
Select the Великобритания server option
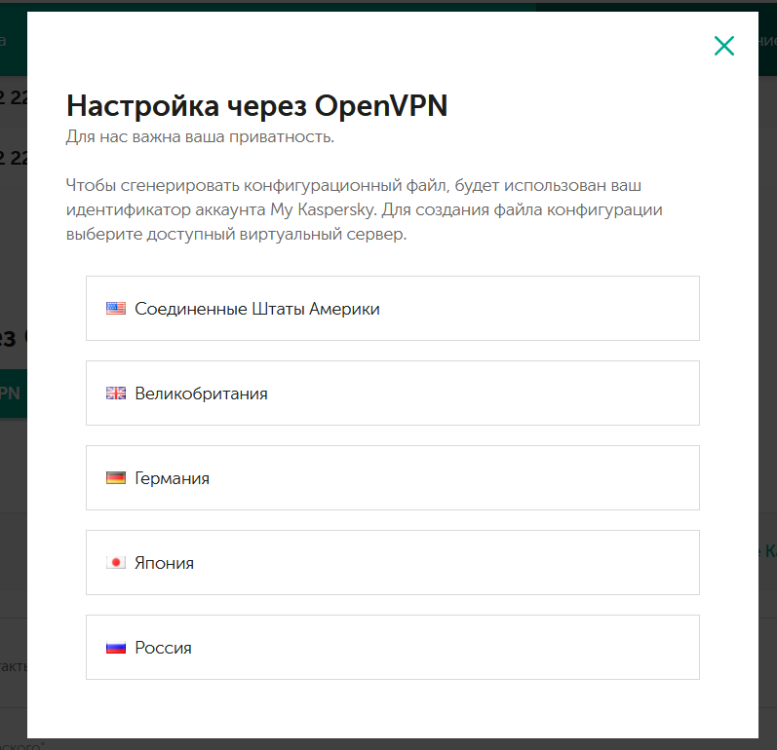pyautogui.click(x=392, y=393)
